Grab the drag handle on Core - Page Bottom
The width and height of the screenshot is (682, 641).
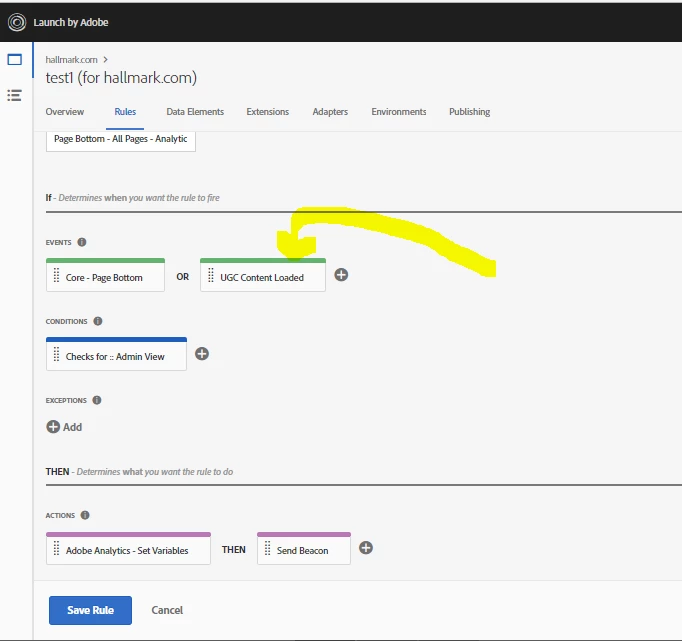point(57,275)
